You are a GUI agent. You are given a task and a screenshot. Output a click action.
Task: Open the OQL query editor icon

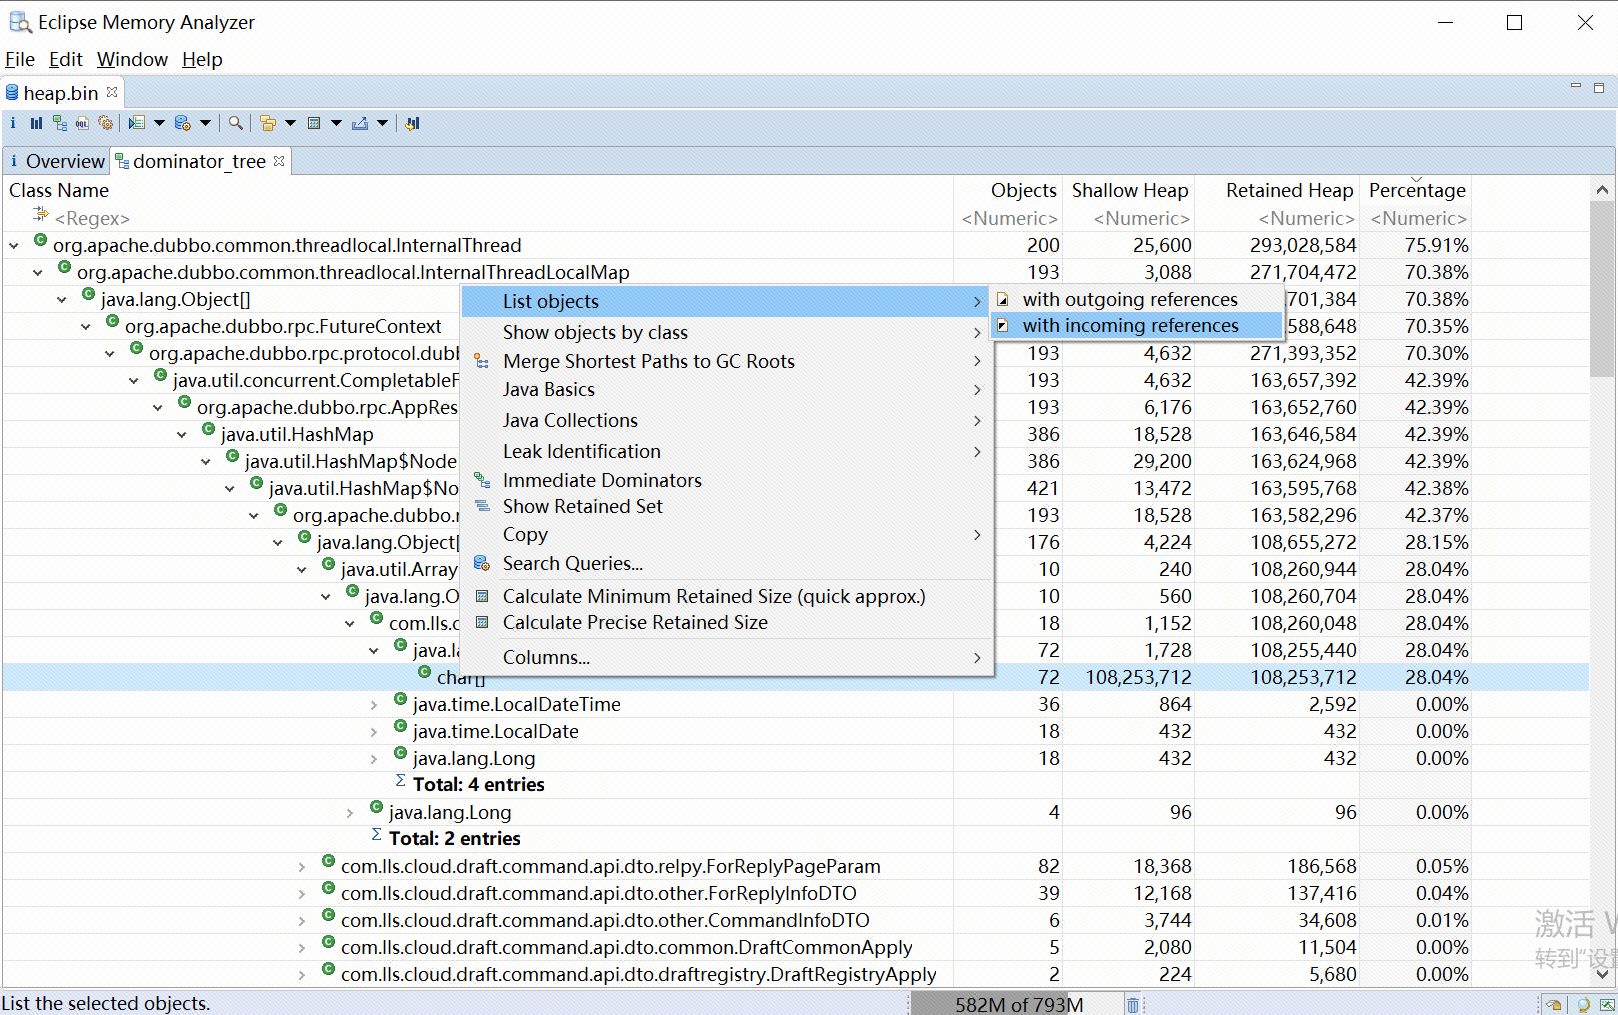tap(82, 123)
